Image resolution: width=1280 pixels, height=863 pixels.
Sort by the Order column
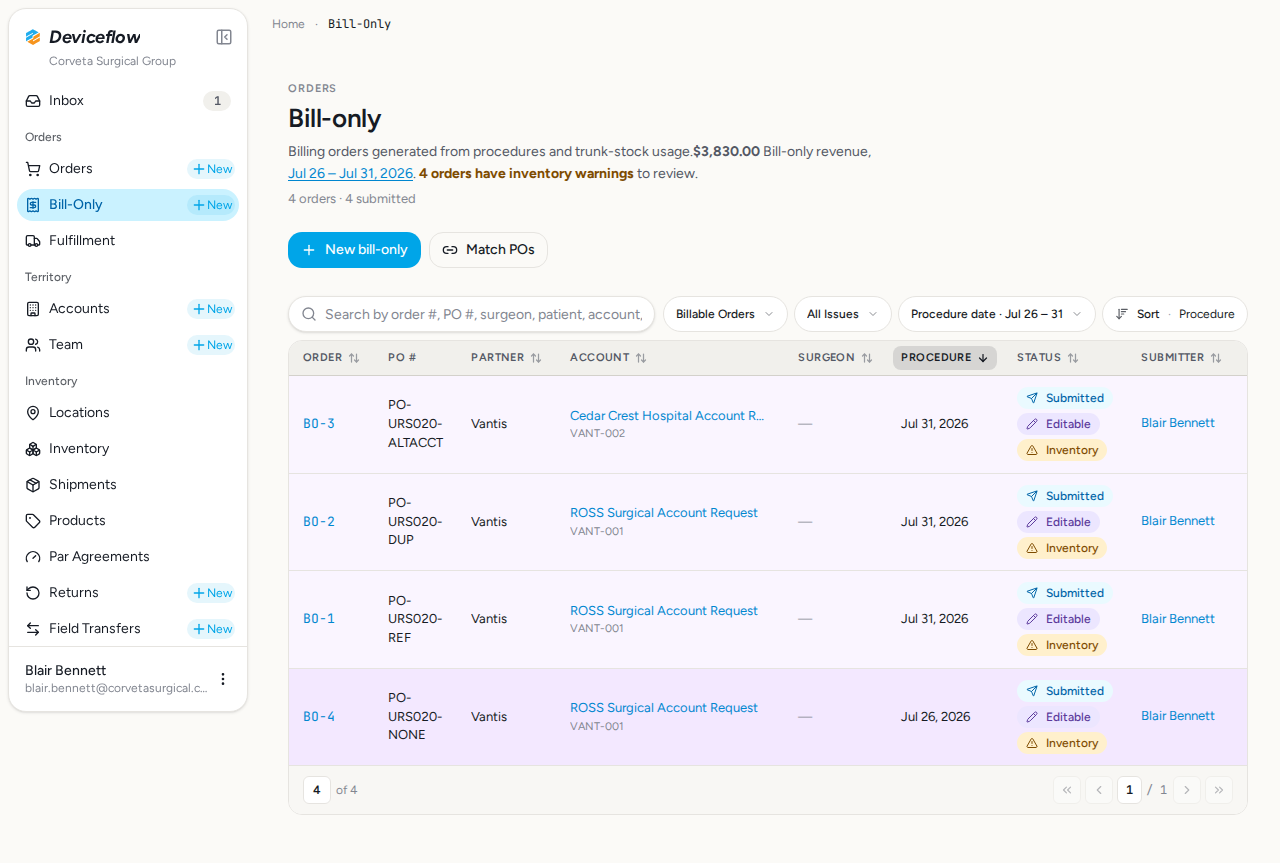pyautogui.click(x=331, y=358)
